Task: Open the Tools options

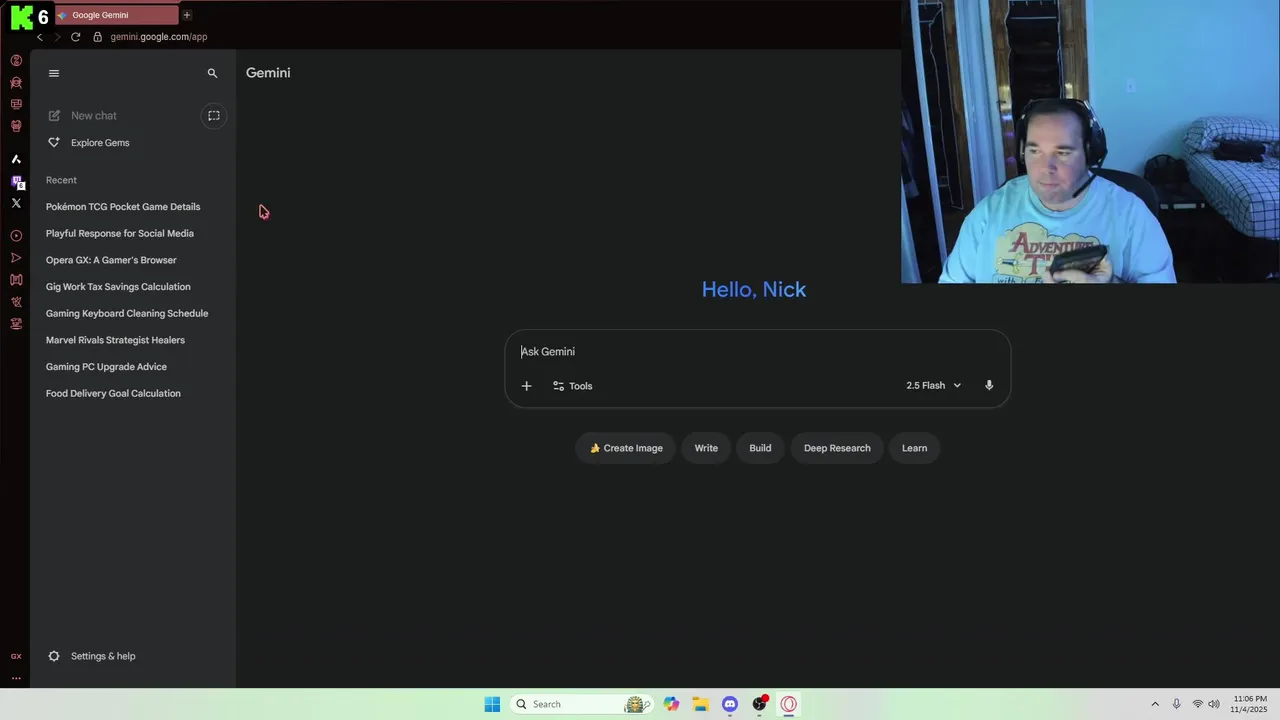Action: coord(573,386)
